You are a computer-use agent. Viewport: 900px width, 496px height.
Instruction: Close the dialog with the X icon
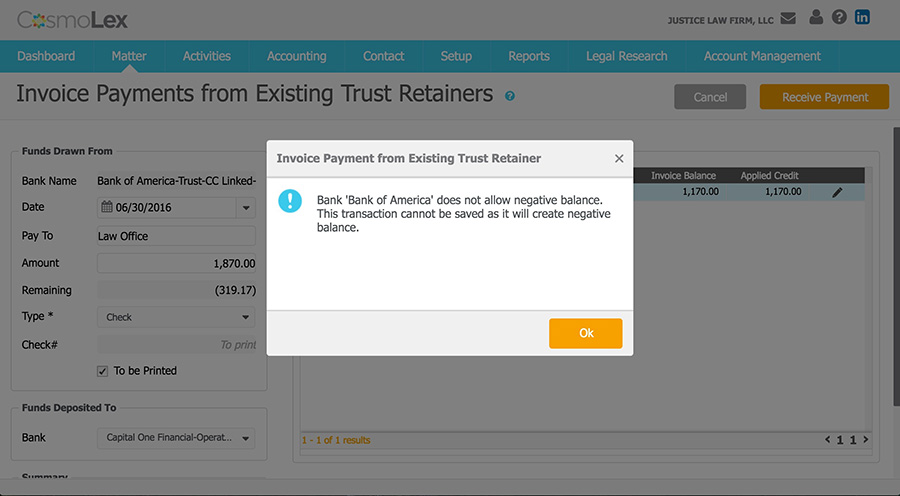pos(619,158)
